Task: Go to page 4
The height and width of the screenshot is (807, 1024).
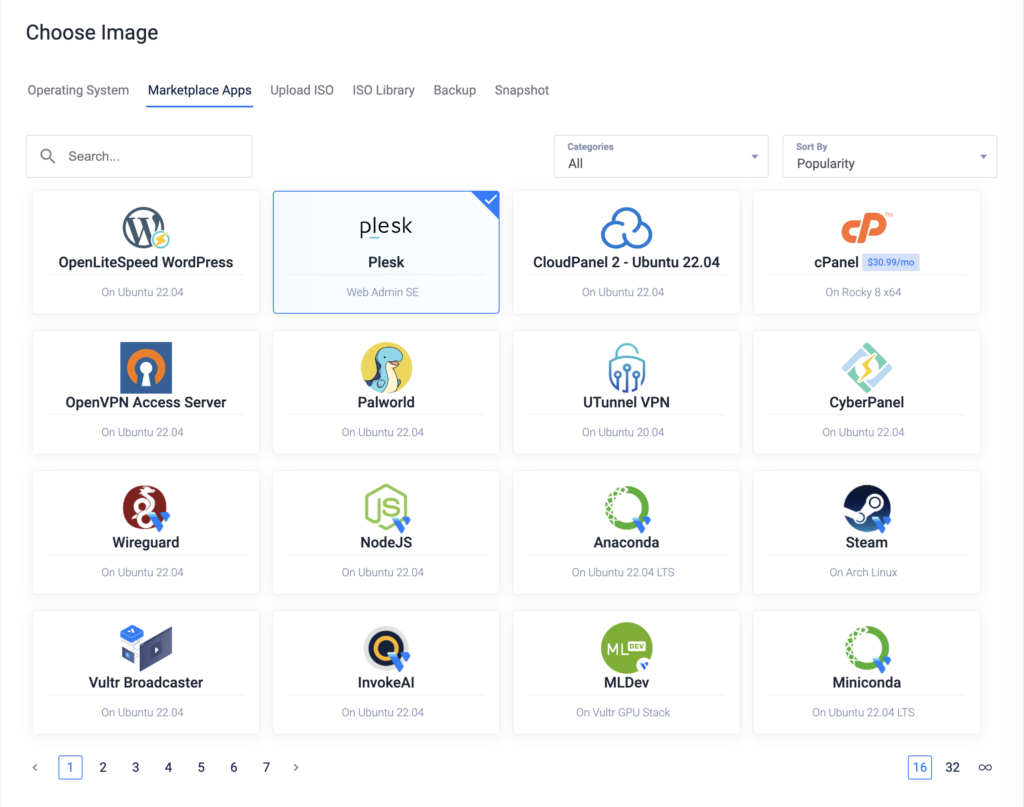Action: tap(168, 767)
